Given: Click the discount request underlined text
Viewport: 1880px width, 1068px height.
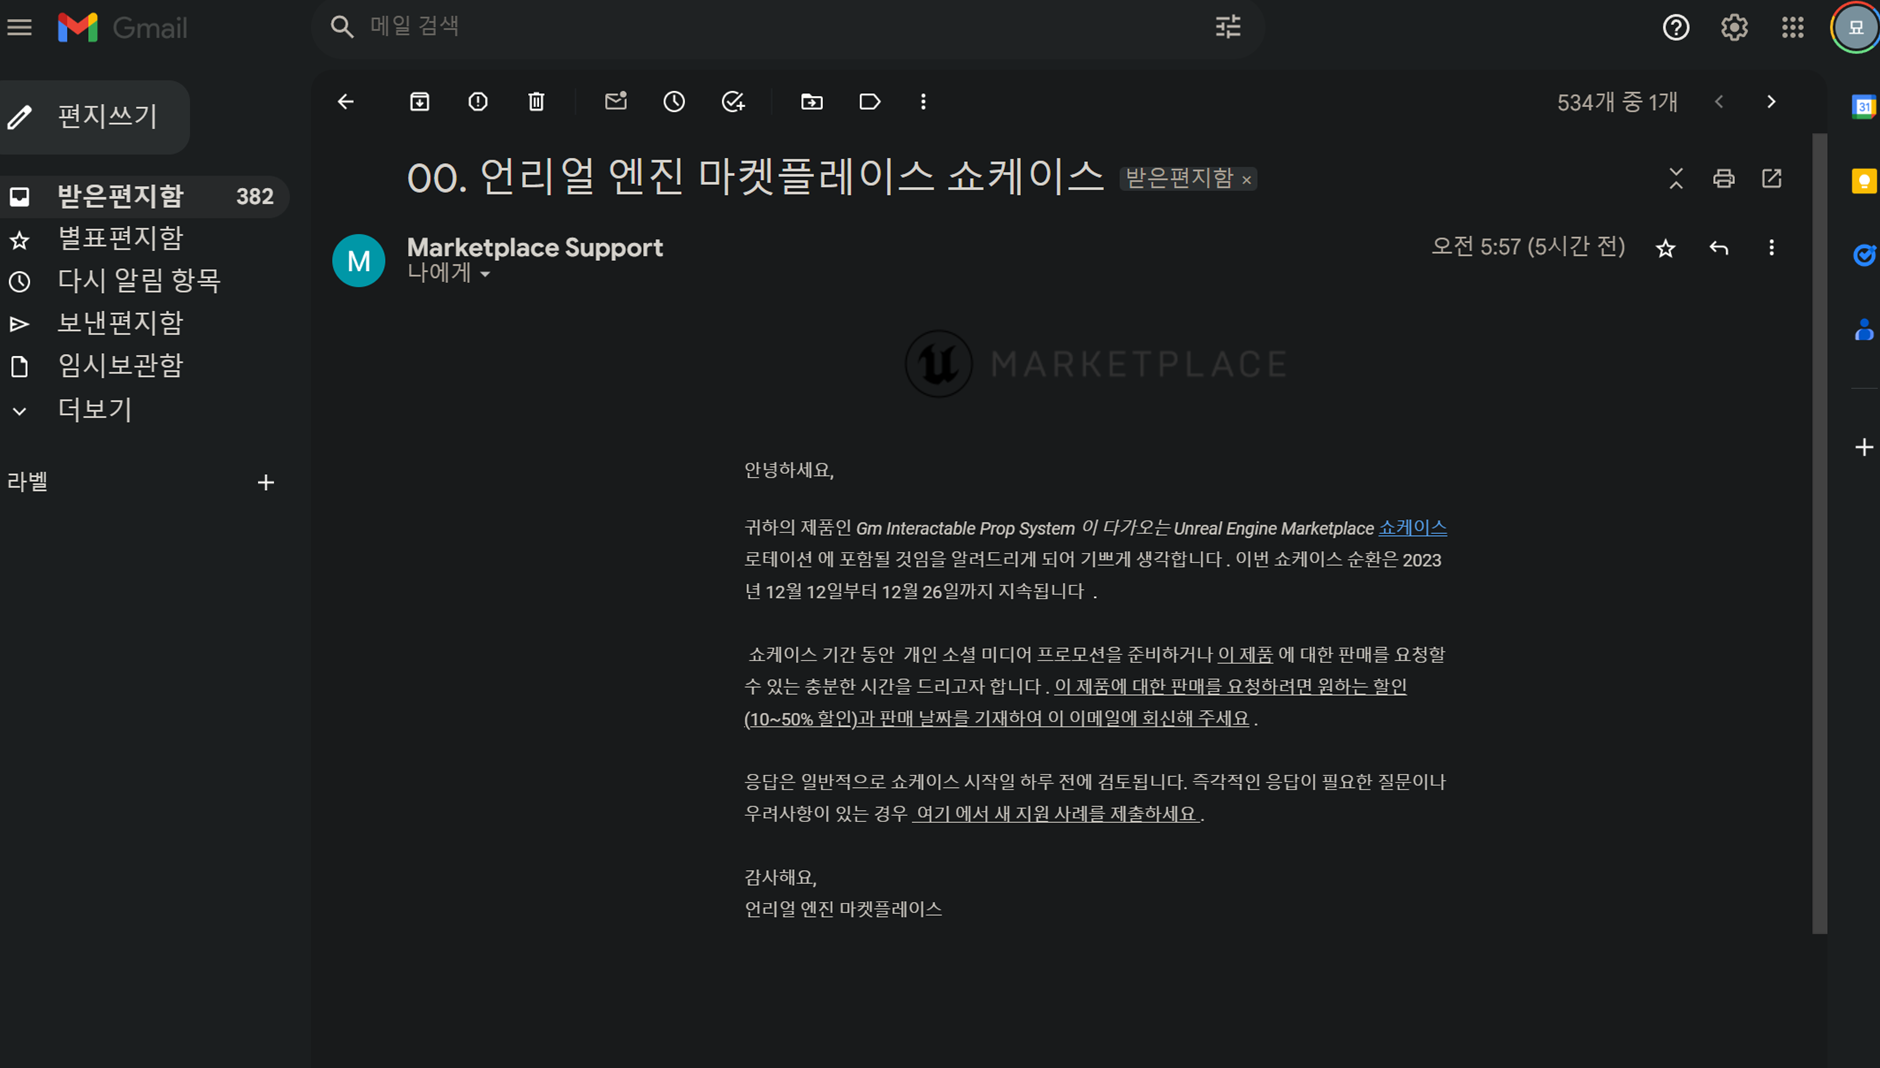Looking at the screenshot, I should click(1076, 702).
